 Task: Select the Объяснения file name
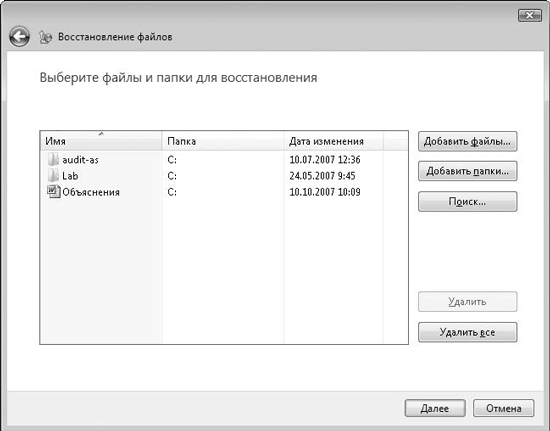coord(91,192)
